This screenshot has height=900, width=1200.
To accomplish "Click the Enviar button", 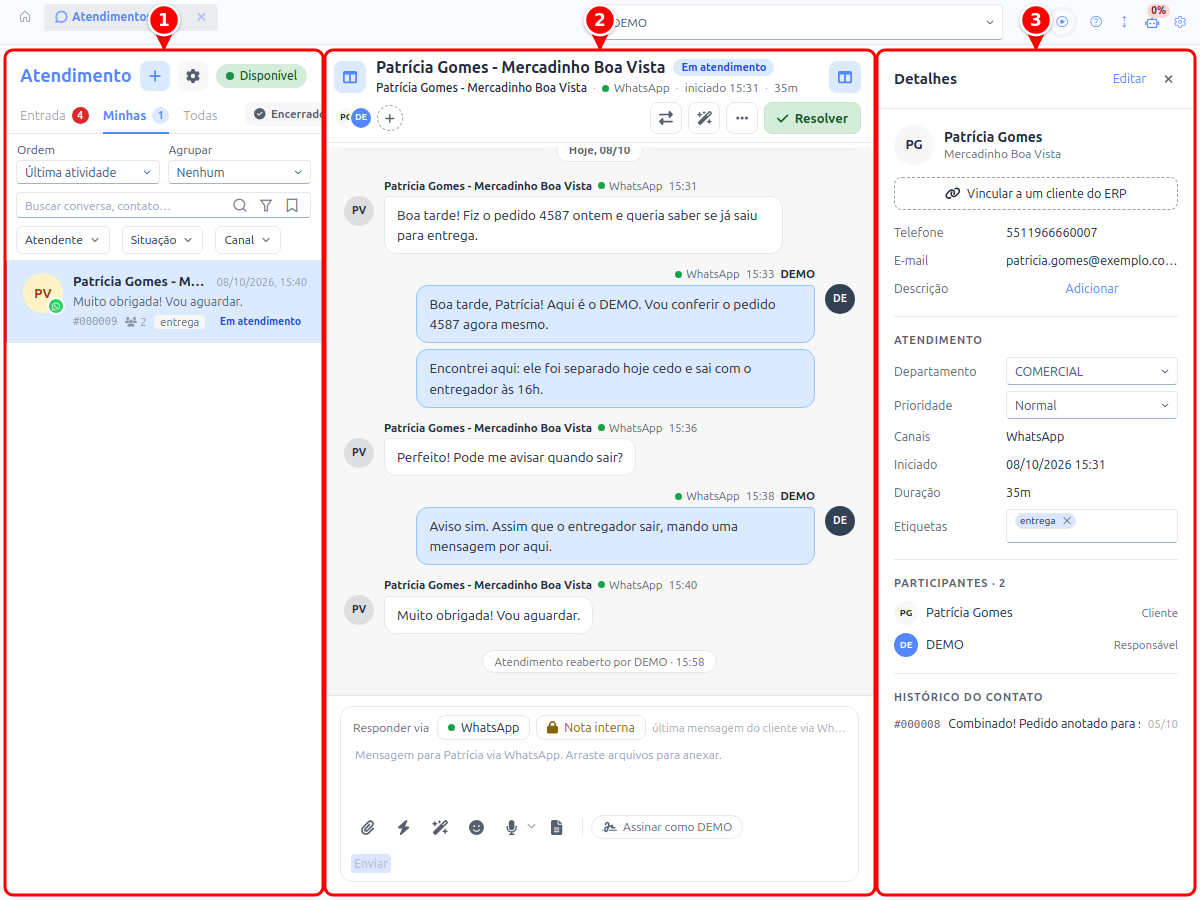I will 371,863.
